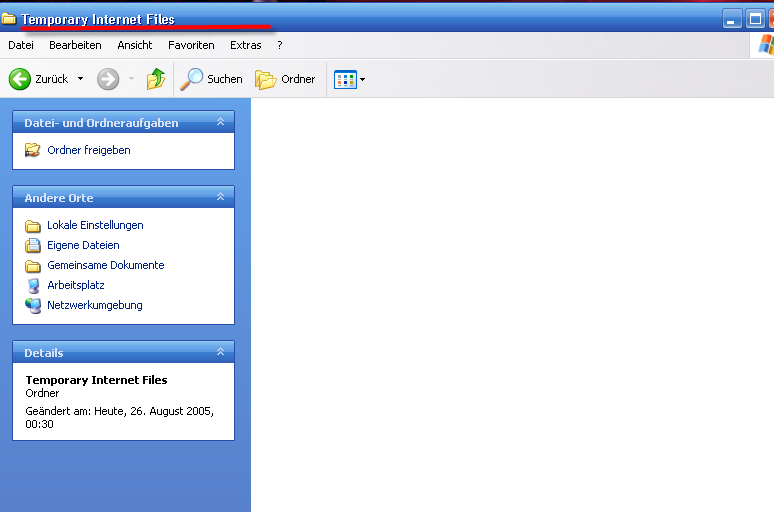Maximize the Temporary Internet Files window
Viewport: 774px width, 512px height.
coord(755,19)
